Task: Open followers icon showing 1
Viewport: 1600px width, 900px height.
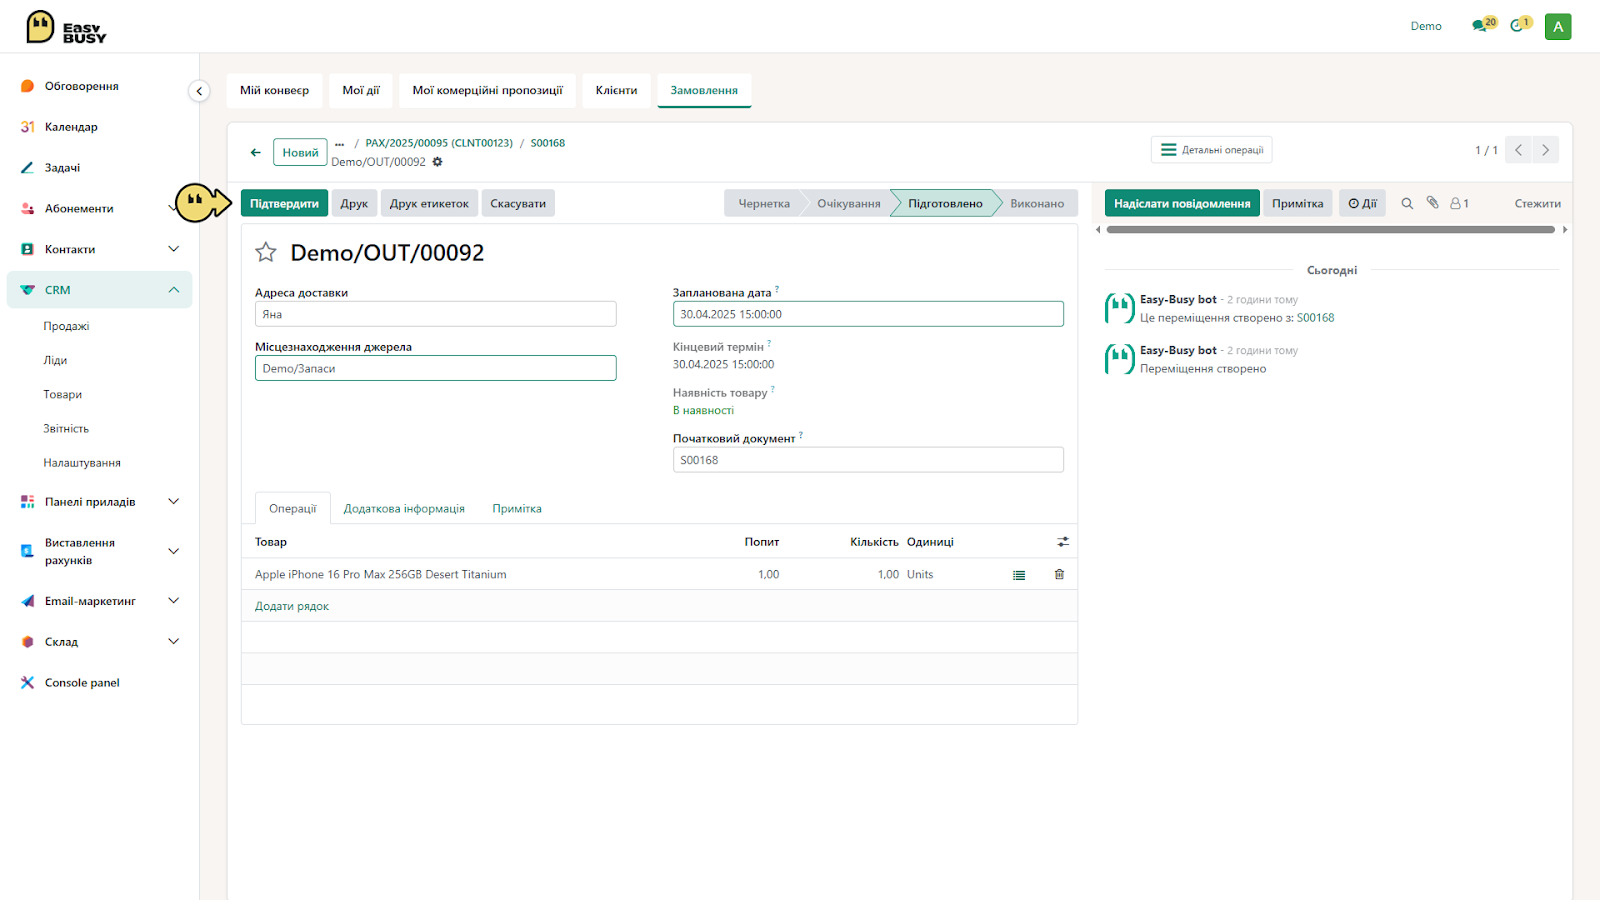Action: (1459, 203)
